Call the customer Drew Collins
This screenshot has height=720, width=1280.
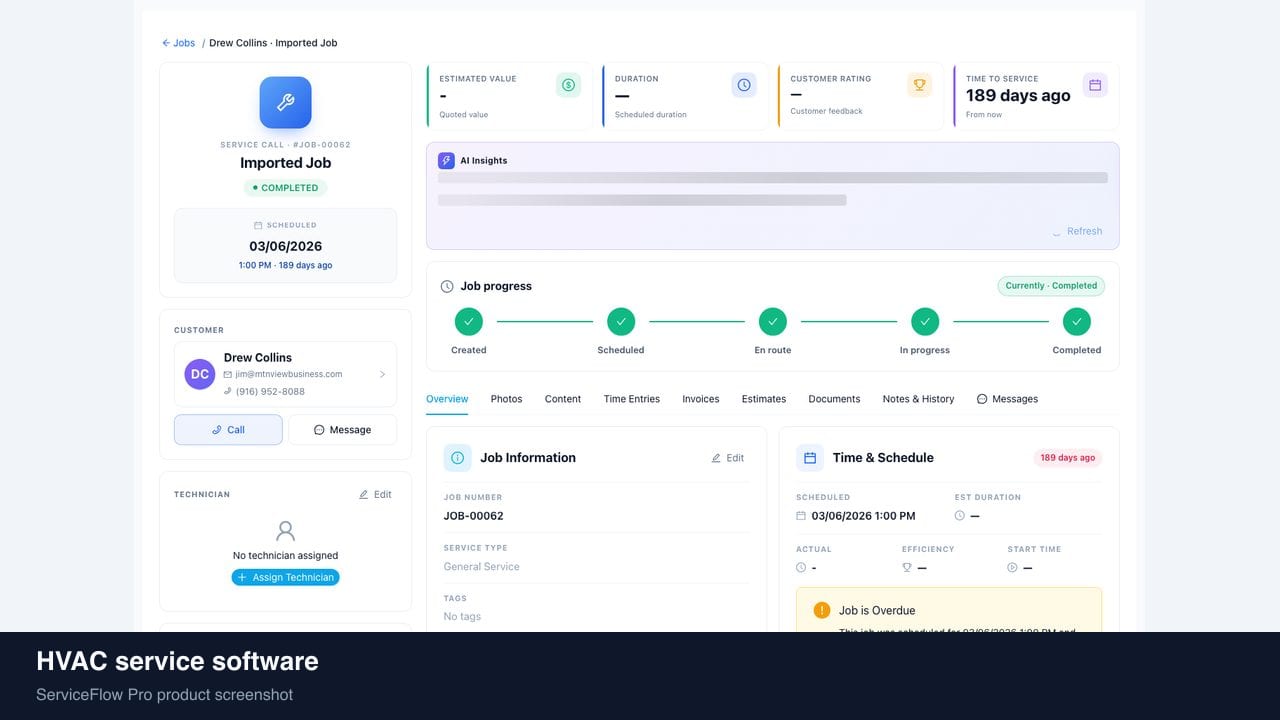pyautogui.click(x=228, y=430)
